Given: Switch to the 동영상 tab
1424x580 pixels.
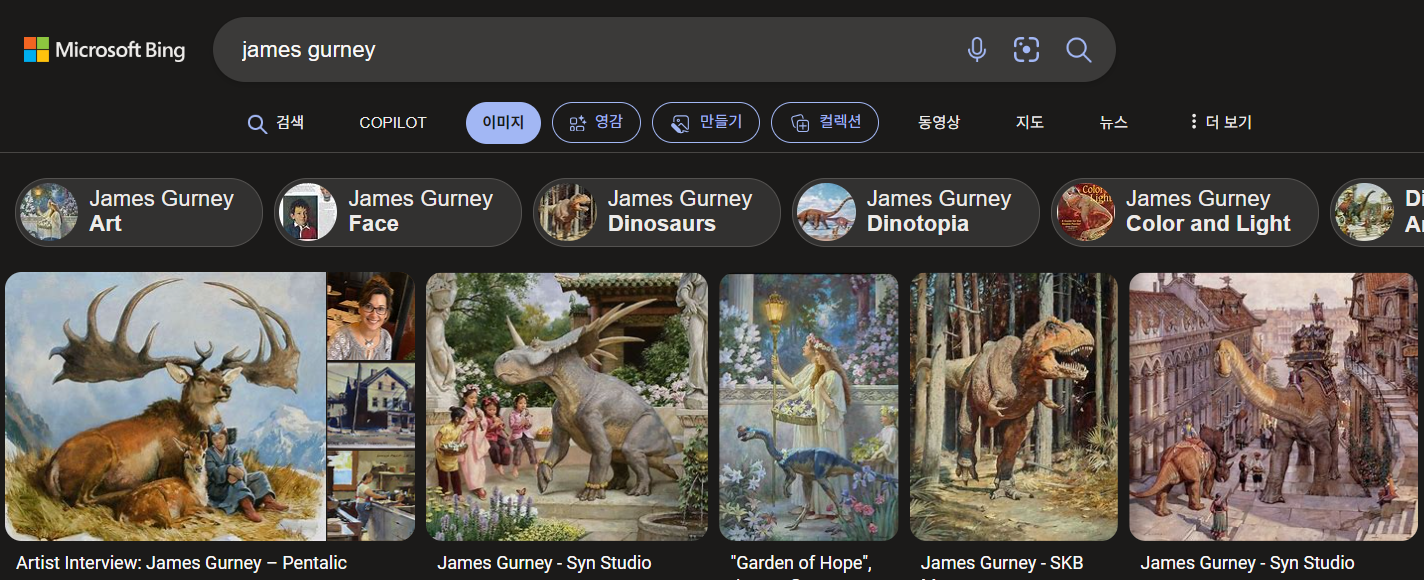Looking at the screenshot, I should click(x=939, y=123).
